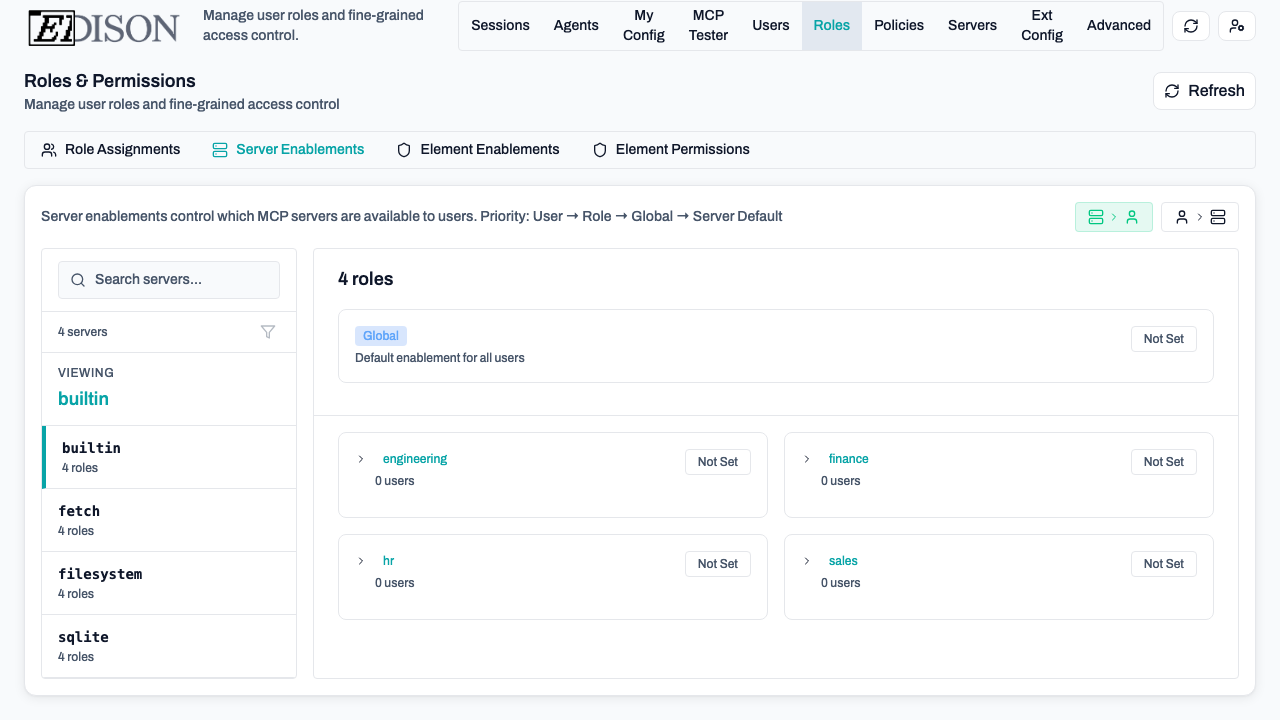Expand the engineering role chevron
The height and width of the screenshot is (720, 1280).
point(361,459)
